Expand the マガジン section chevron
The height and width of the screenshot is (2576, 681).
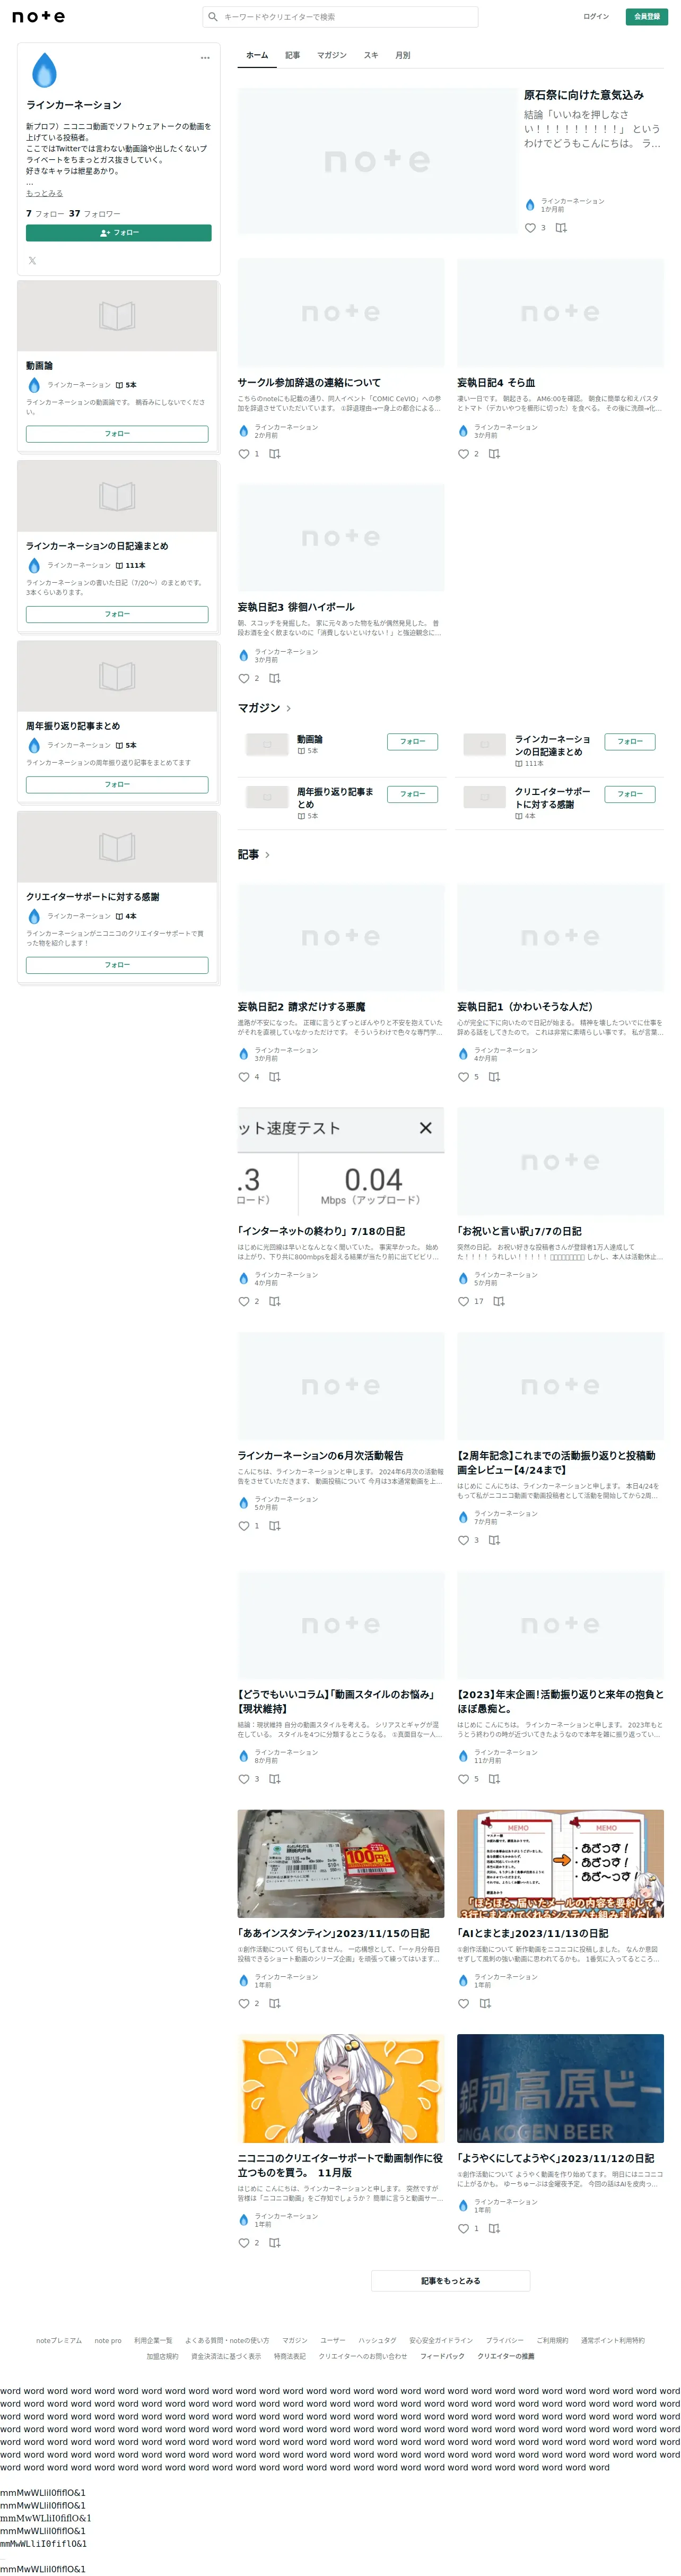pyautogui.click(x=289, y=708)
